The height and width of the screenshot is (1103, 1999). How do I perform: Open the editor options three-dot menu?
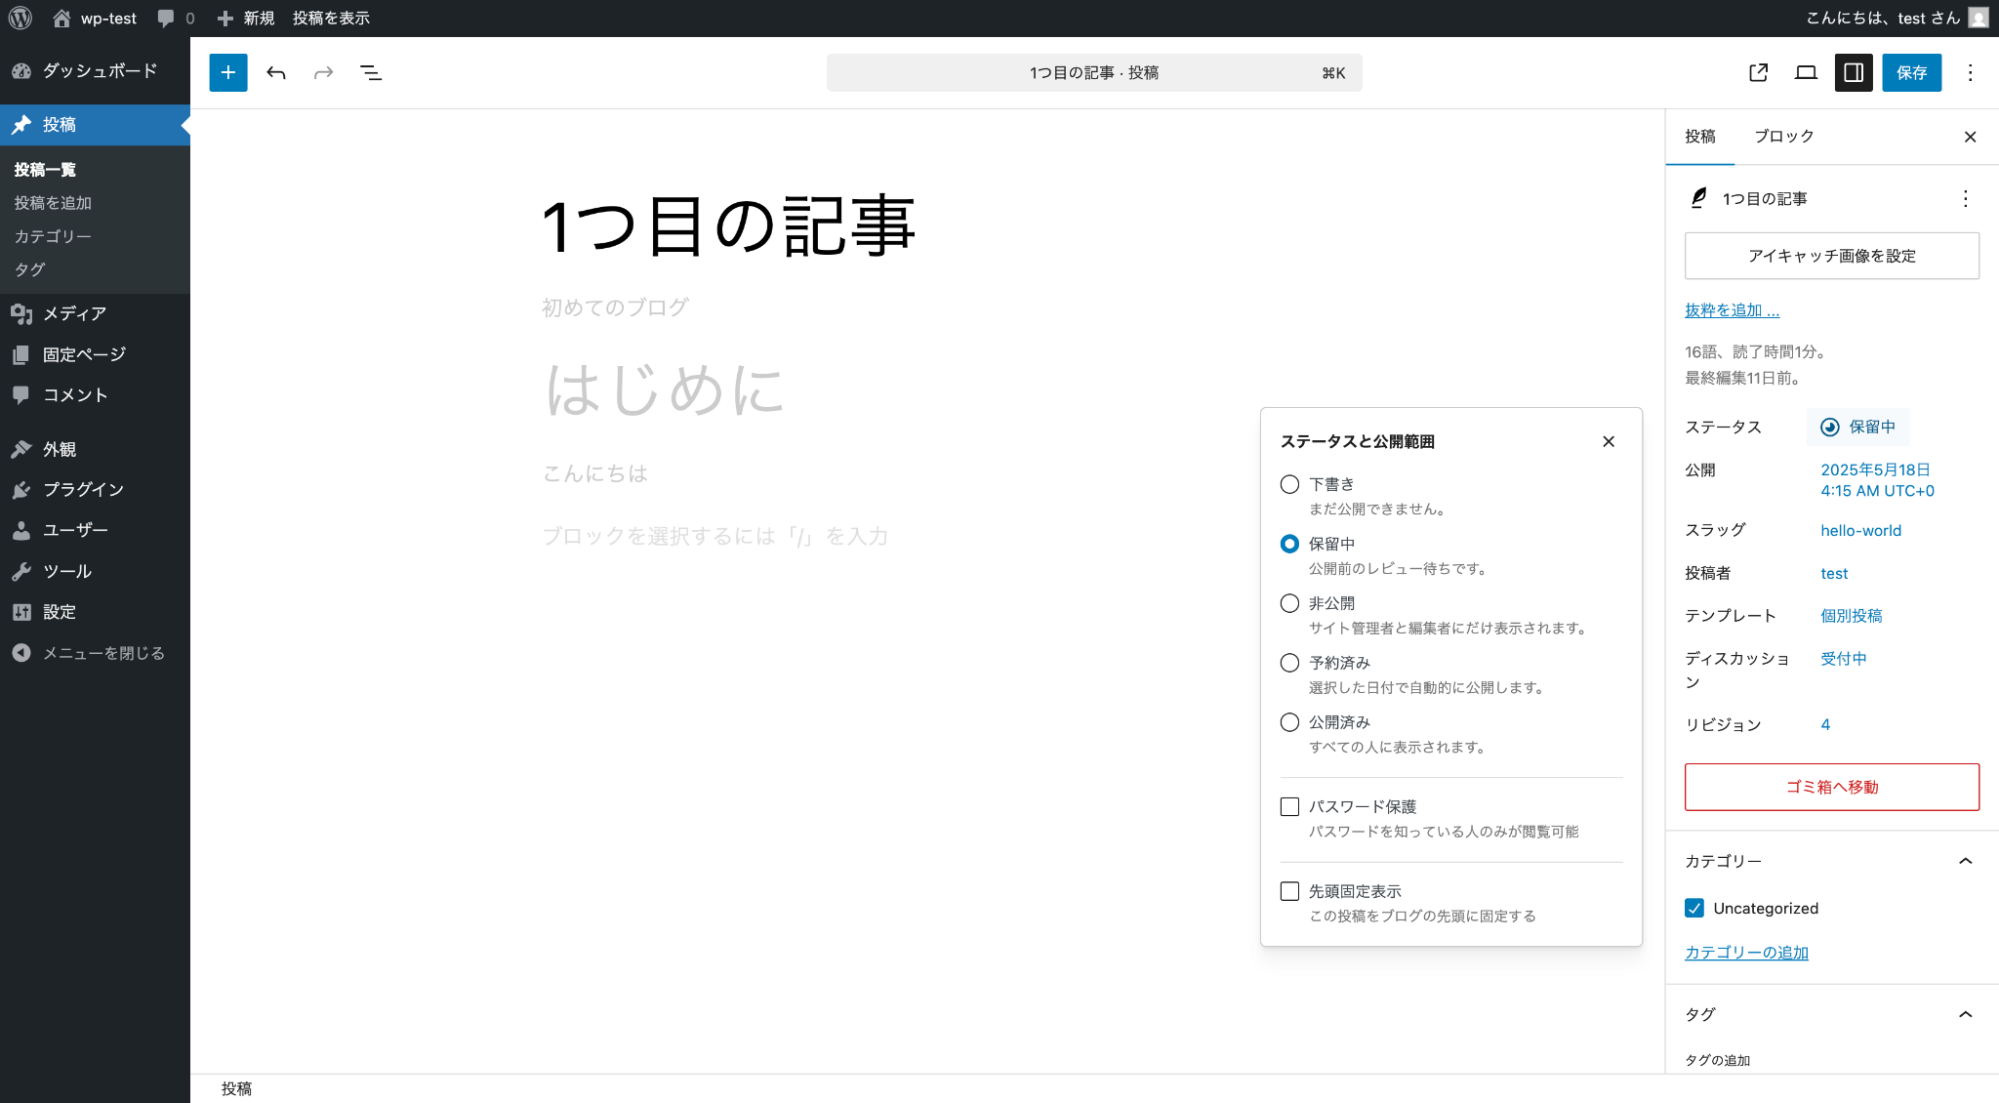(x=1970, y=72)
